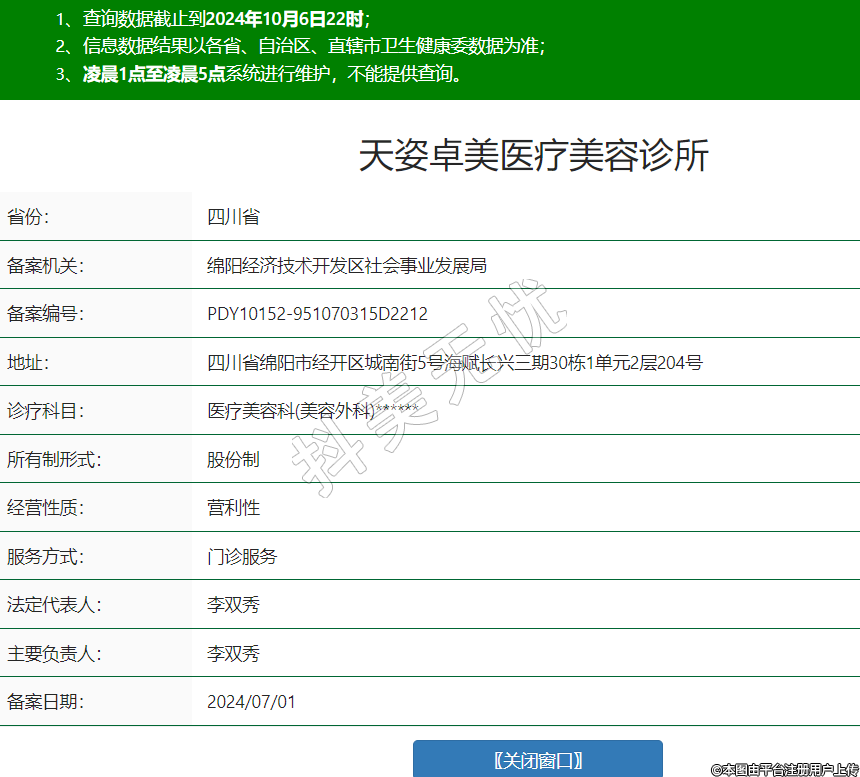
Task: Click the legal representative name 李双秀
Action: pyautogui.click(x=233, y=605)
